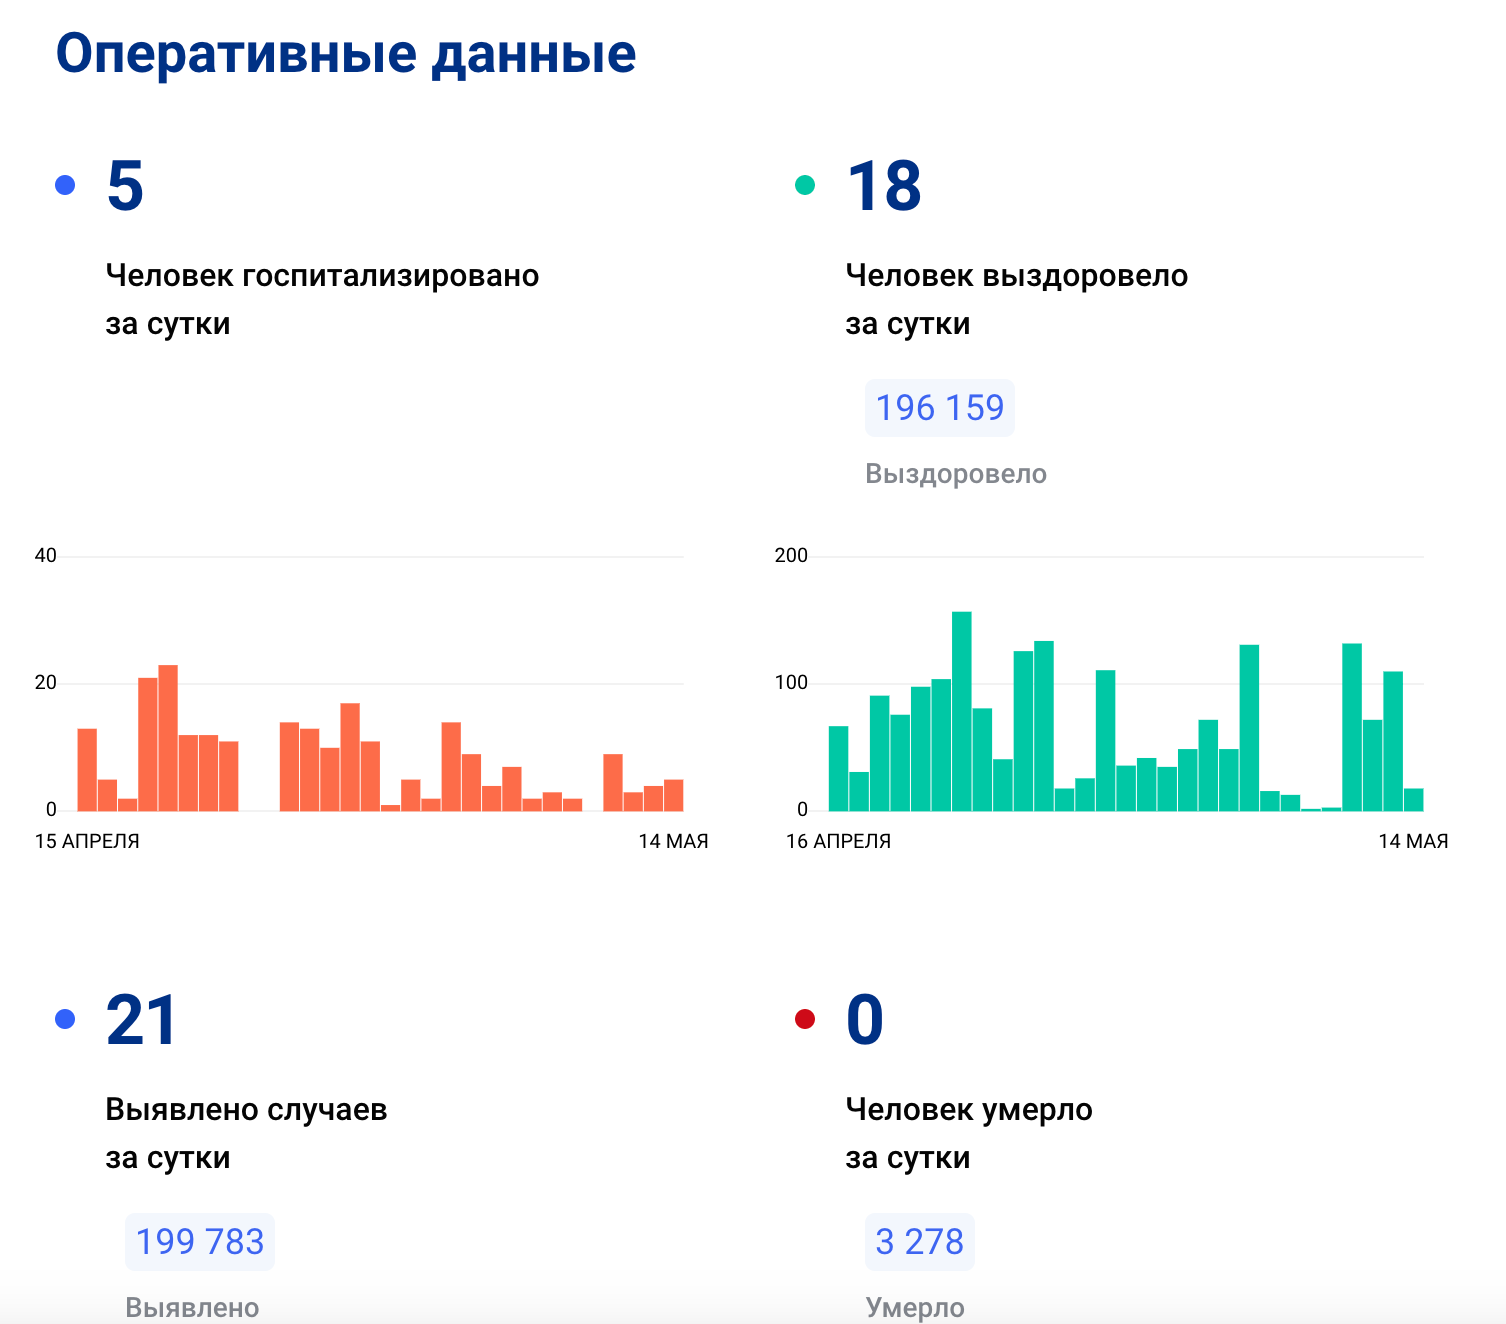Click the blue dot beside number 5

click(x=65, y=185)
